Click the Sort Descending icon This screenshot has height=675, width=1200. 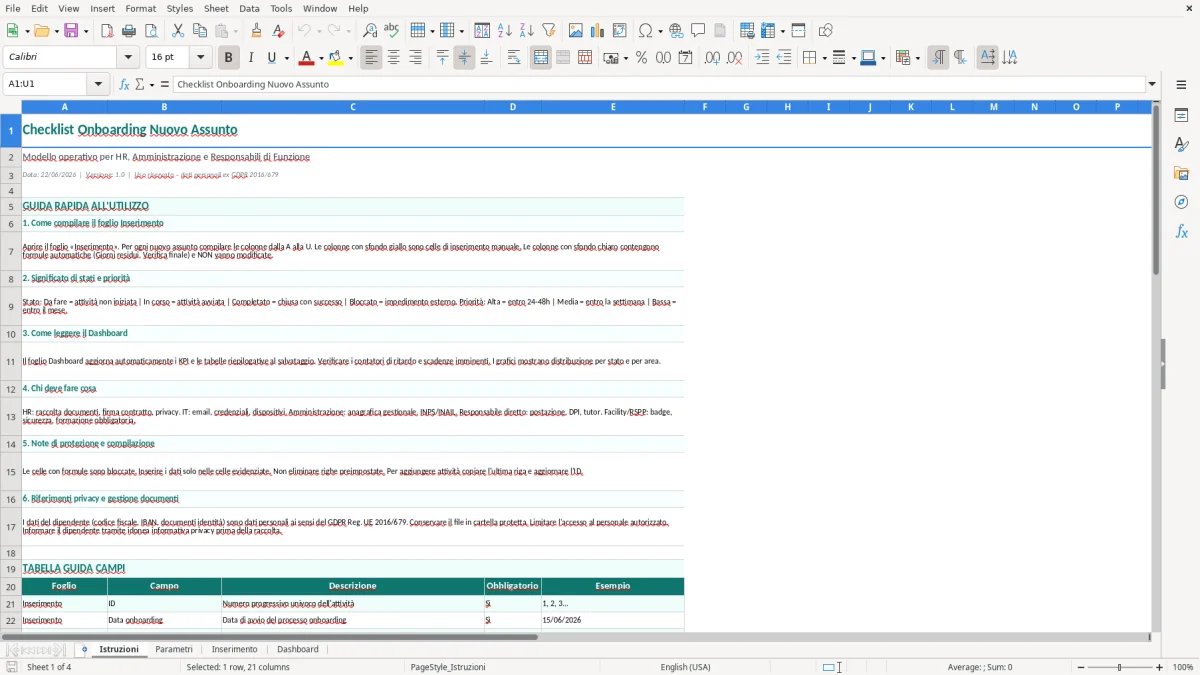pos(527,31)
